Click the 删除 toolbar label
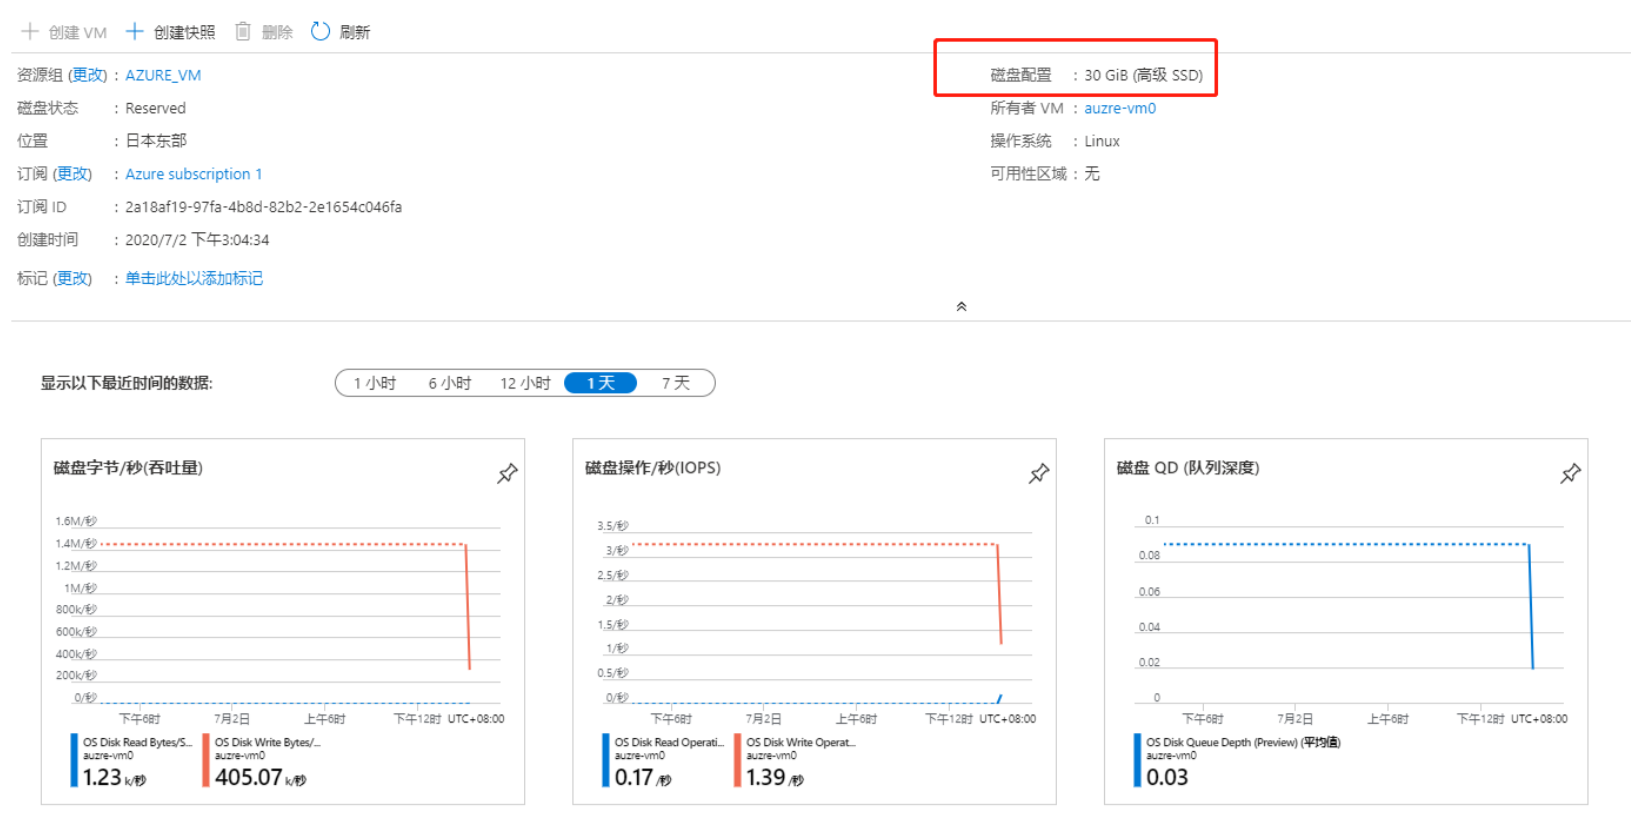Screen dimensions: 1631x836 pos(277,33)
